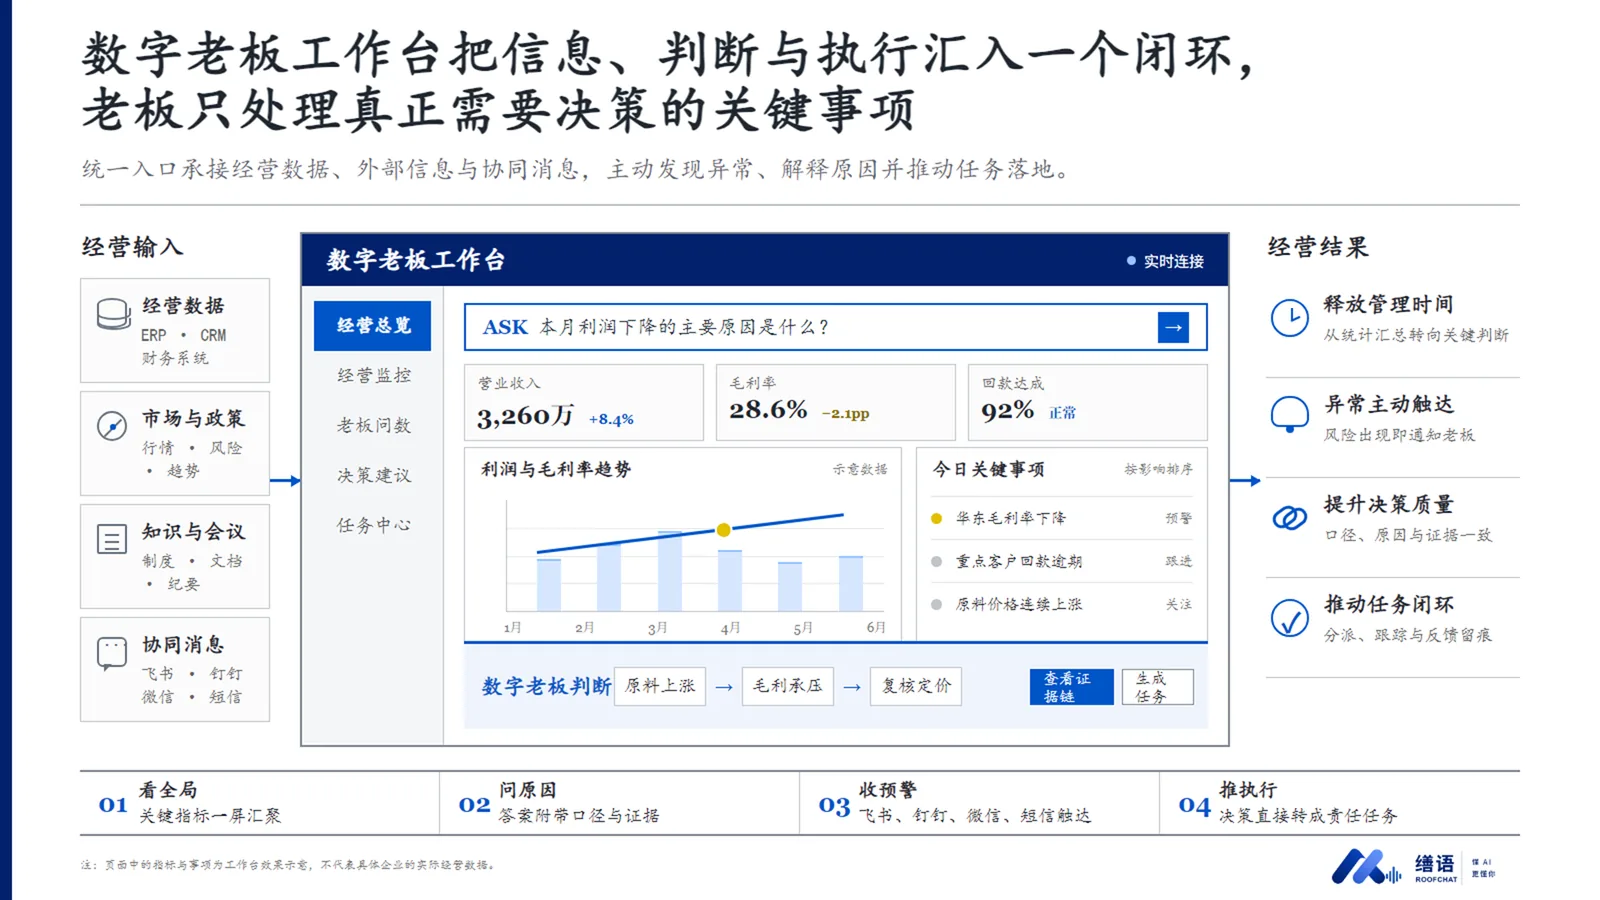Screen dimensions: 1600x900
Task: Click the 数字老板判断 label
Action: [x=546, y=686]
